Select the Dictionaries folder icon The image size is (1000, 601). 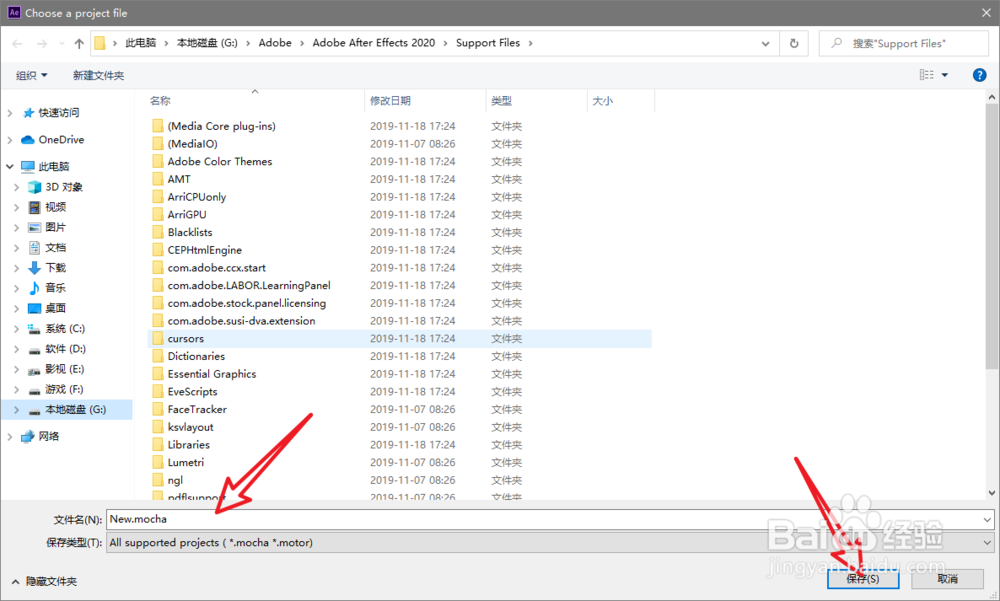pos(158,357)
